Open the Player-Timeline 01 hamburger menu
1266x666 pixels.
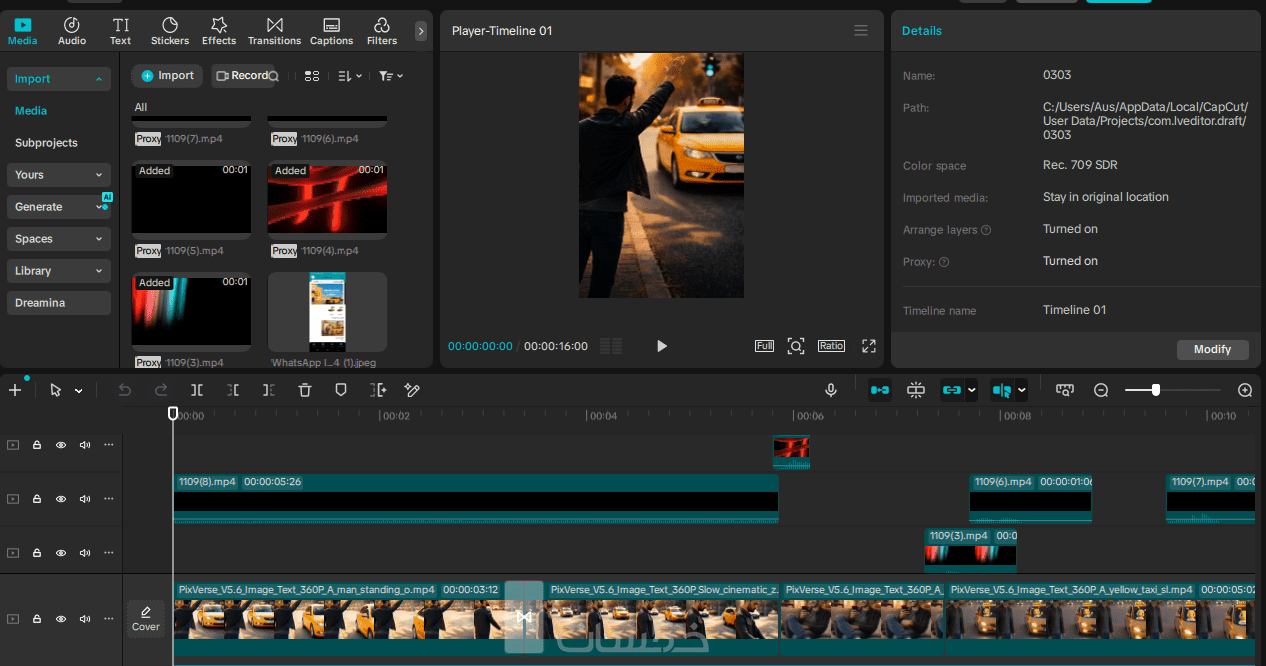tap(861, 31)
